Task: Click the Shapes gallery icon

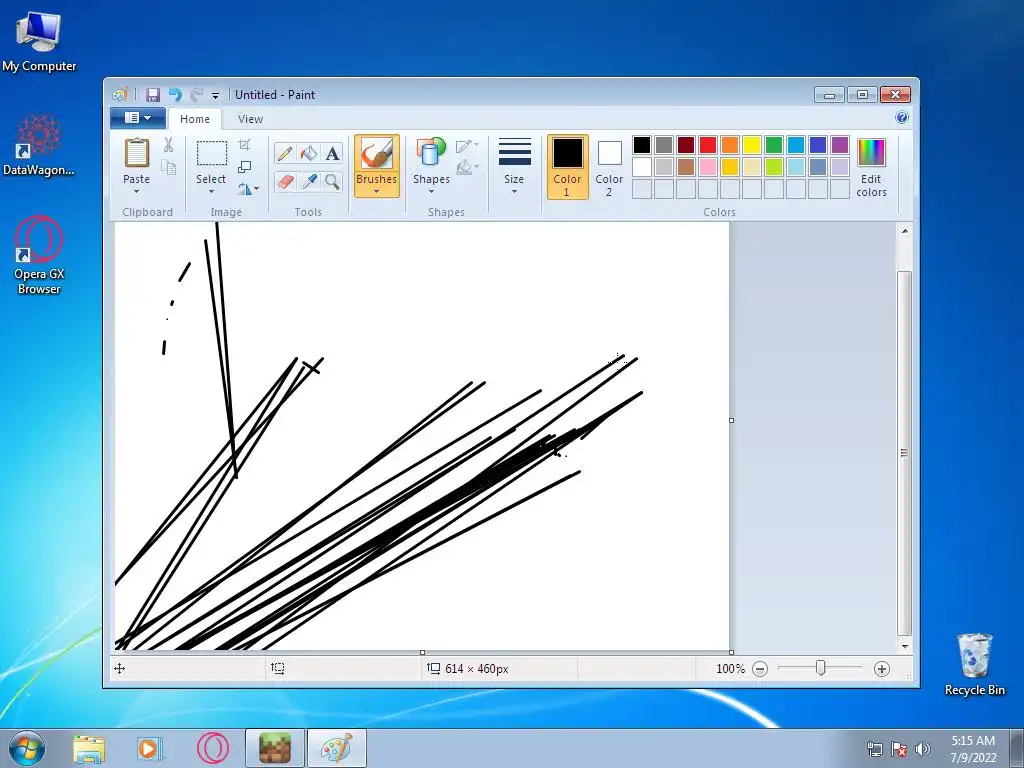Action: pyautogui.click(x=431, y=153)
